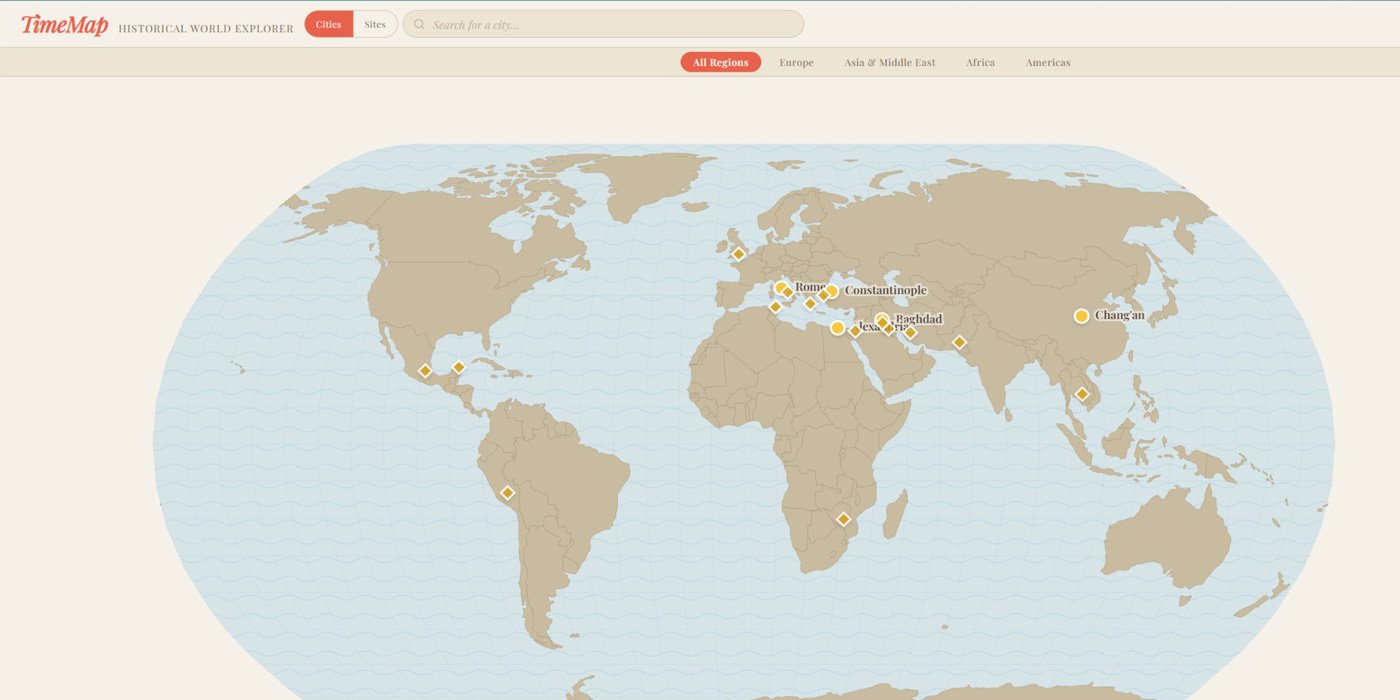Click the diamond site marker in Greece

click(810, 303)
